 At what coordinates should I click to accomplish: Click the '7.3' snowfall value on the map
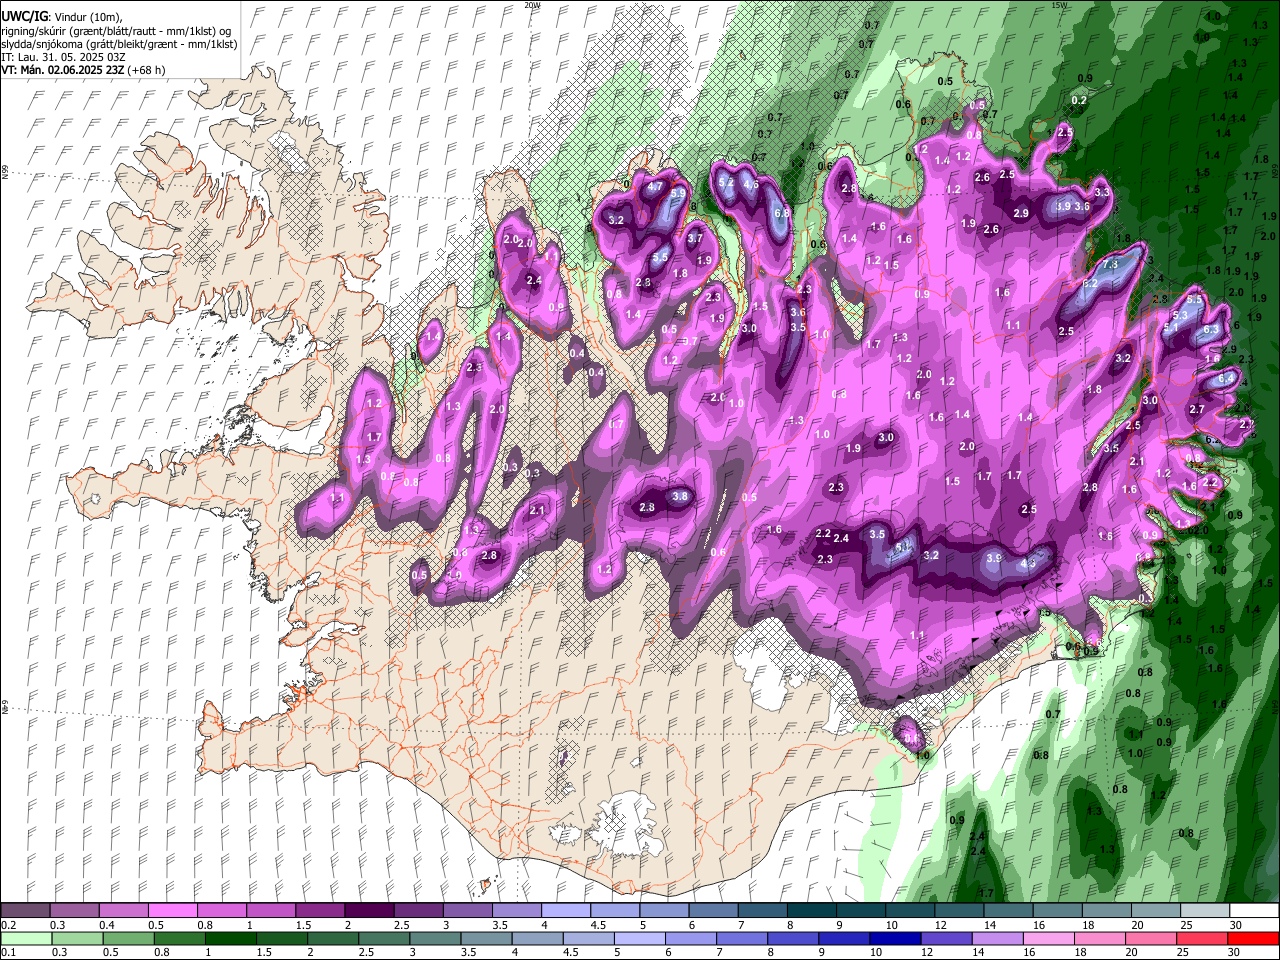(1110, 265)
